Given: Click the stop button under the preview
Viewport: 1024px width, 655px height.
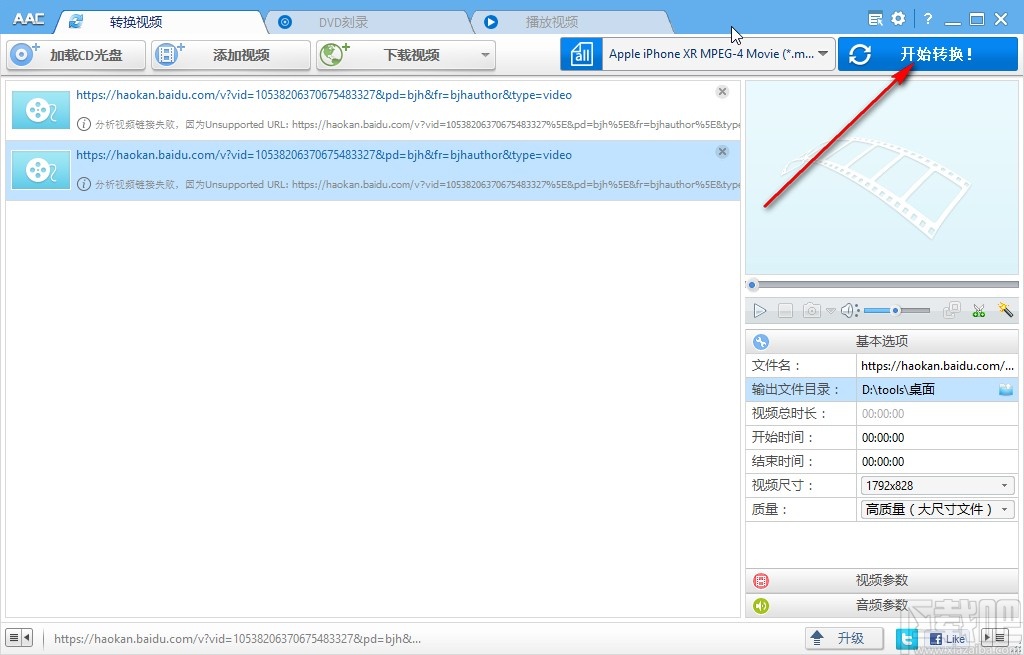Looking at the screenshot, I should click(x=785, y=311).
